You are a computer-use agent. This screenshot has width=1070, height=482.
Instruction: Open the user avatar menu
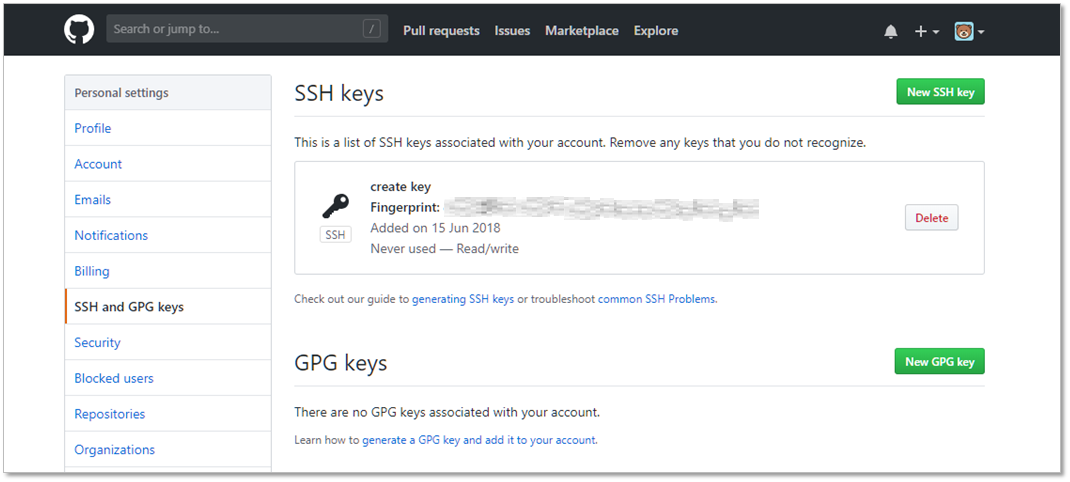click(968, 32)
